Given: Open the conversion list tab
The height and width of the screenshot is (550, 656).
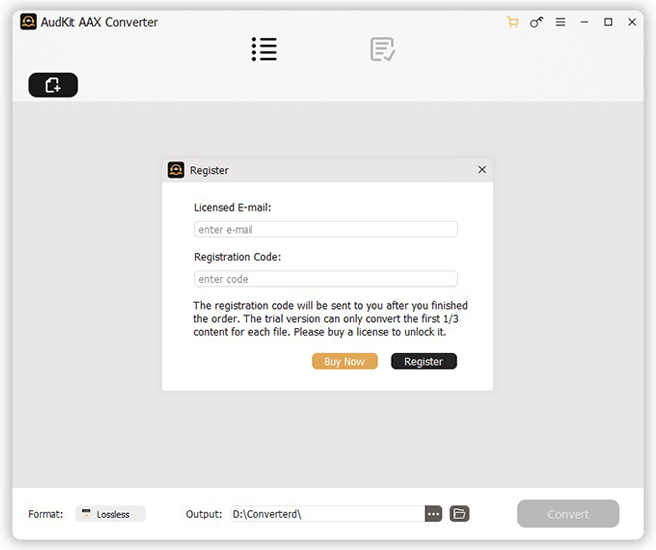Looking at the screenshot, I should (264, 49).
